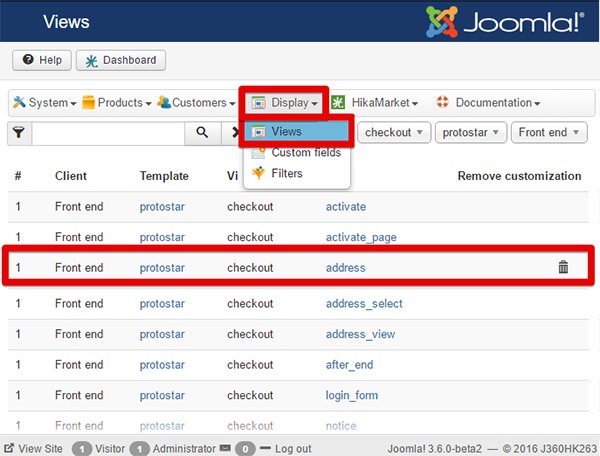
Task: Click Front end cell in address_view row
Action: point(79,334)
